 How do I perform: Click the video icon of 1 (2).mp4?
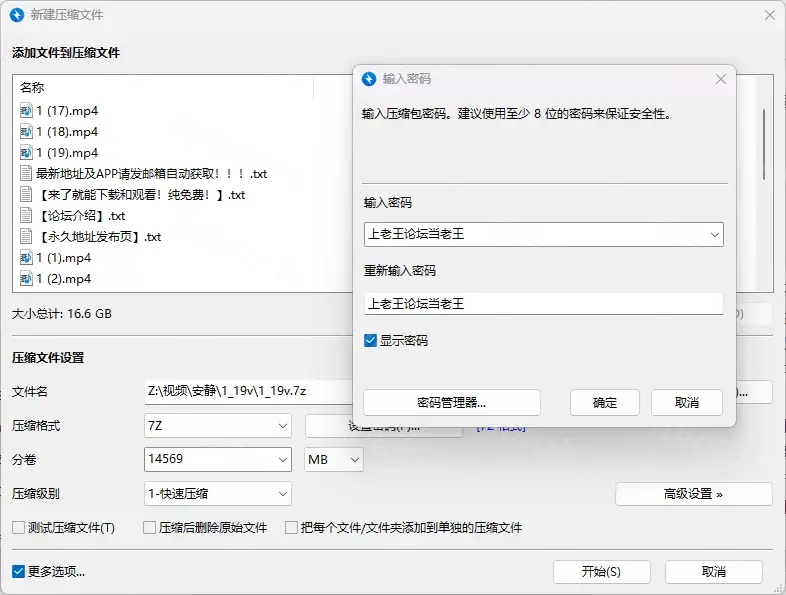[26, 279]
